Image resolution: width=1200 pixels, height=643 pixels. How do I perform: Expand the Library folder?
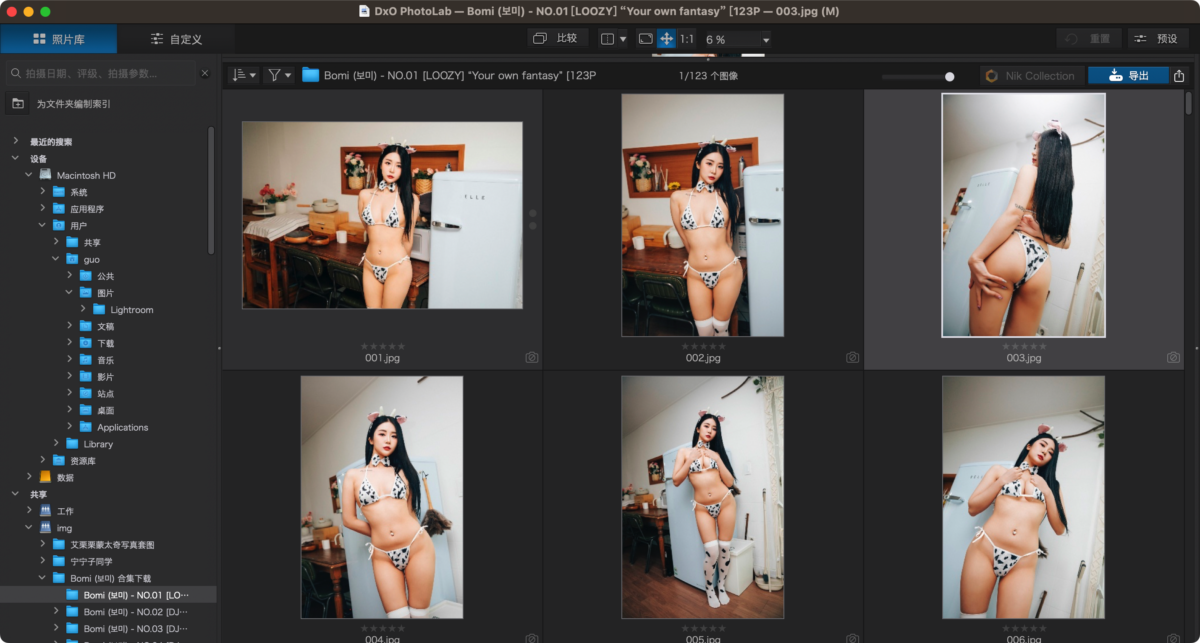point(57,443)
